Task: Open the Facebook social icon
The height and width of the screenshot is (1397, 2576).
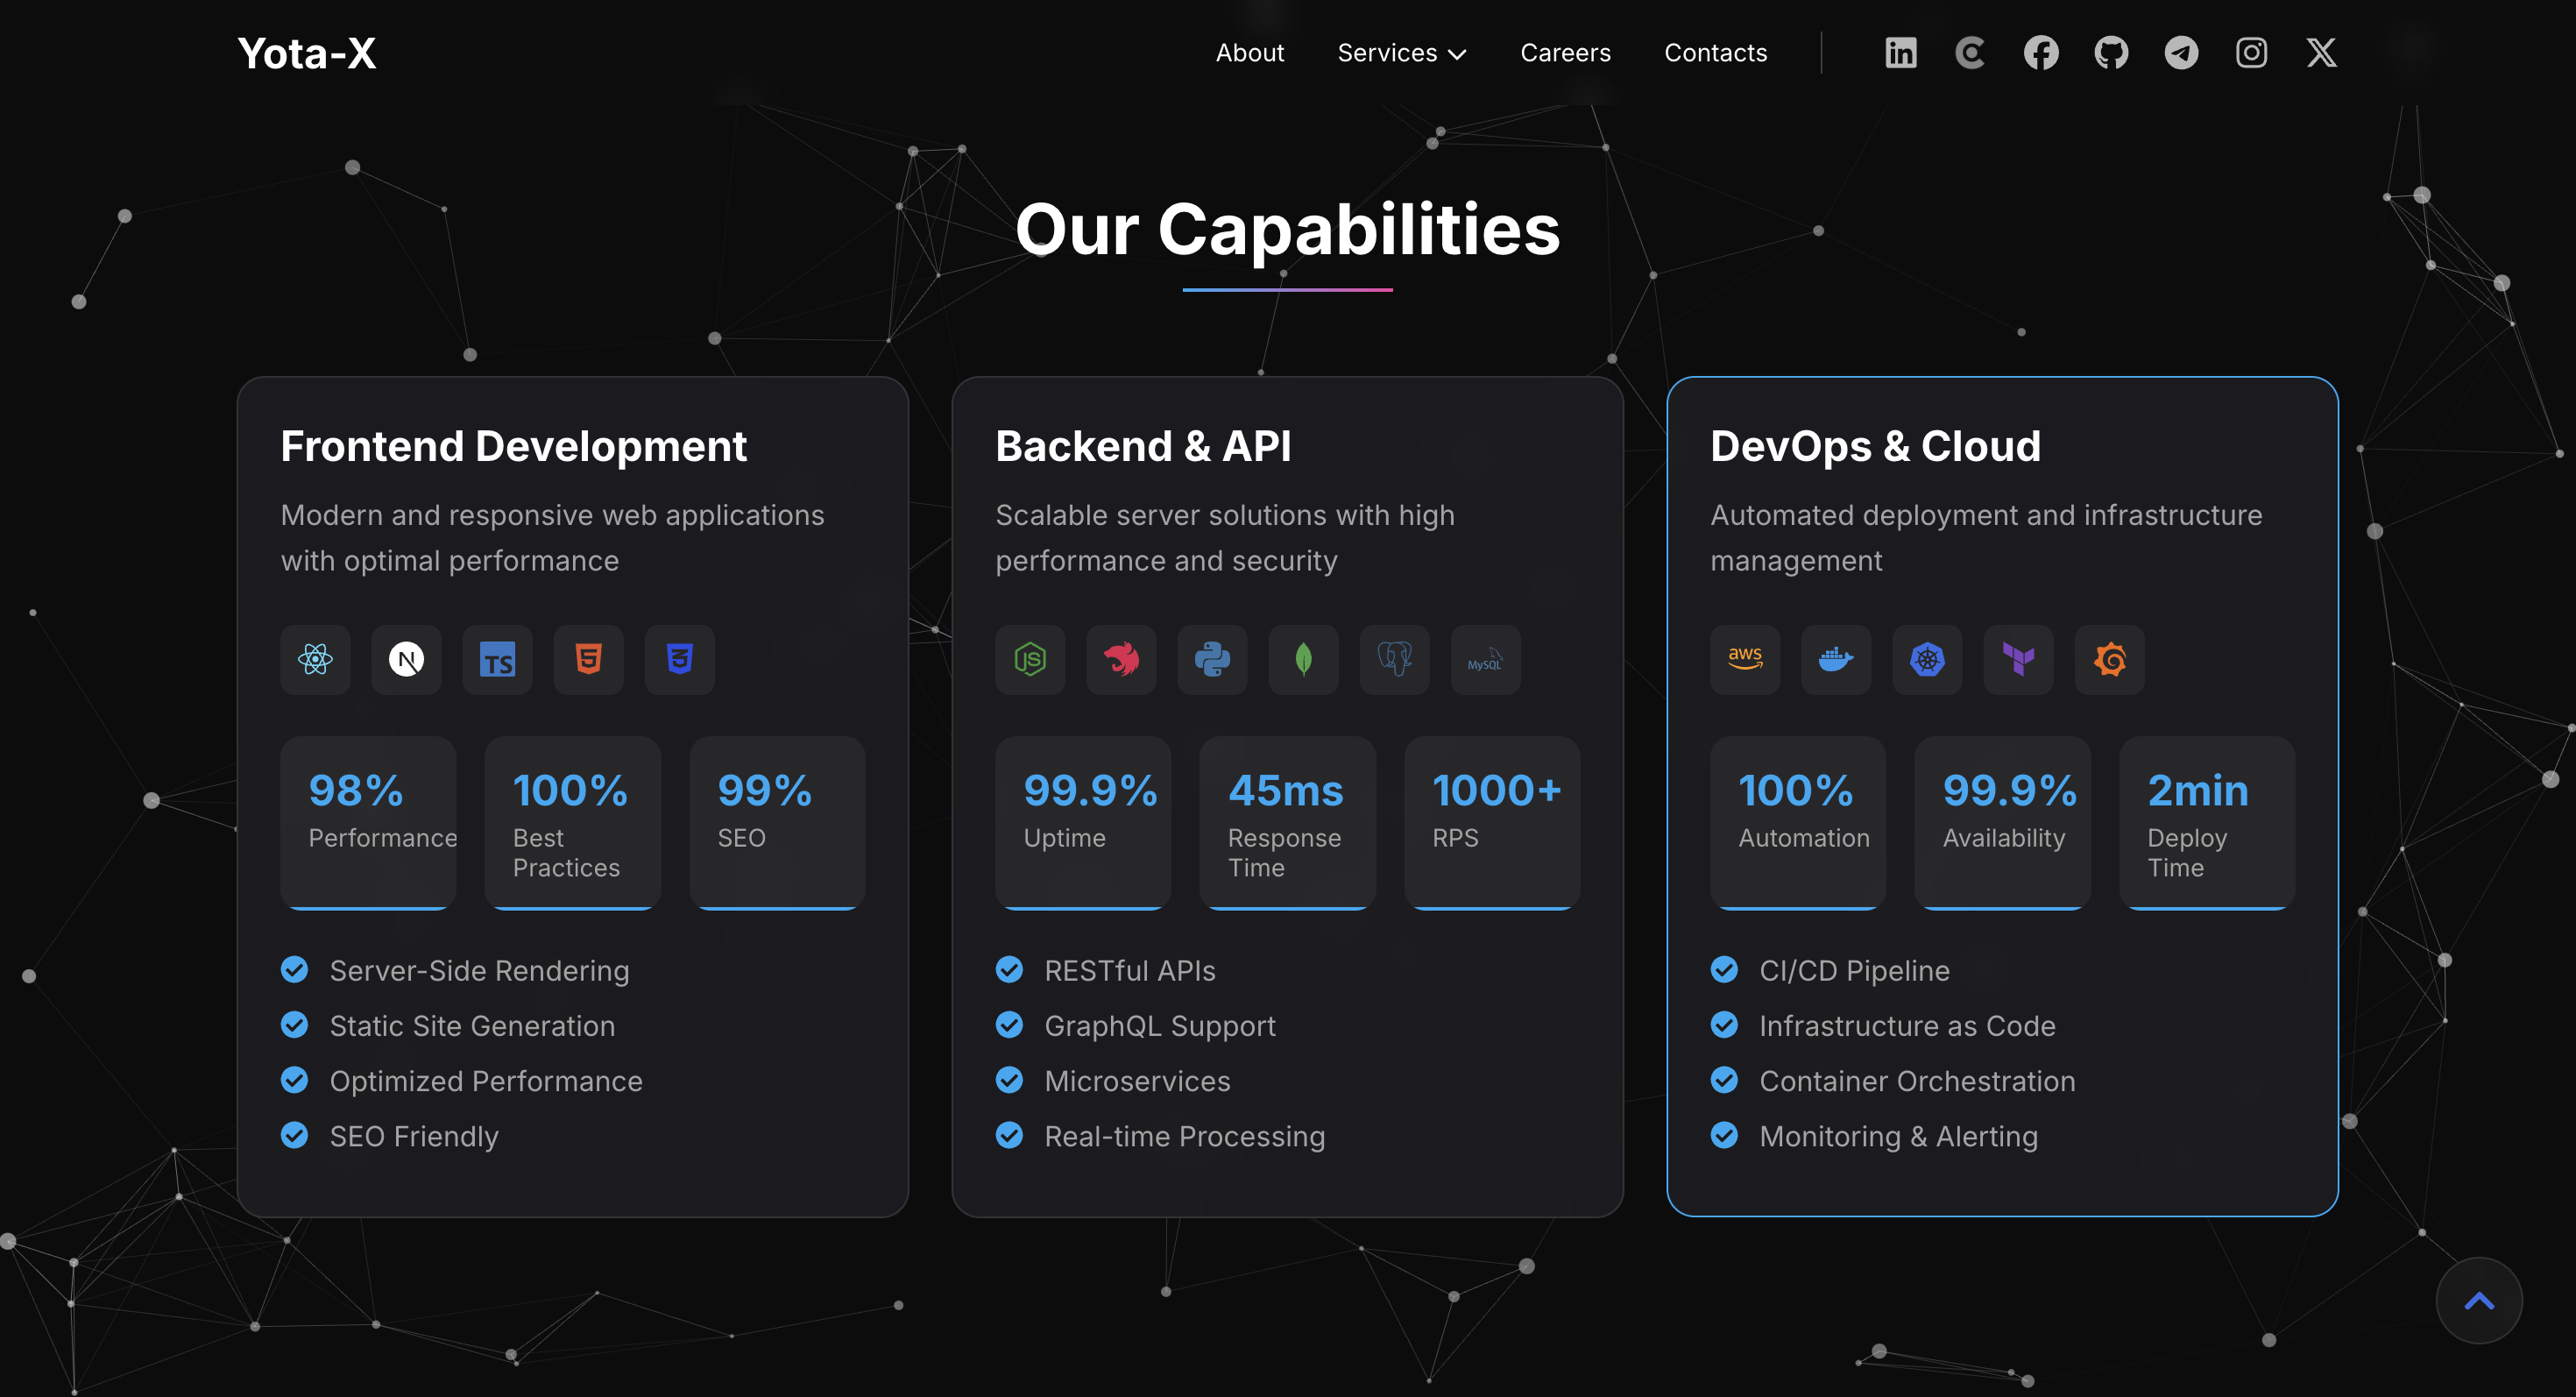Action: [x=2041, y=53]
